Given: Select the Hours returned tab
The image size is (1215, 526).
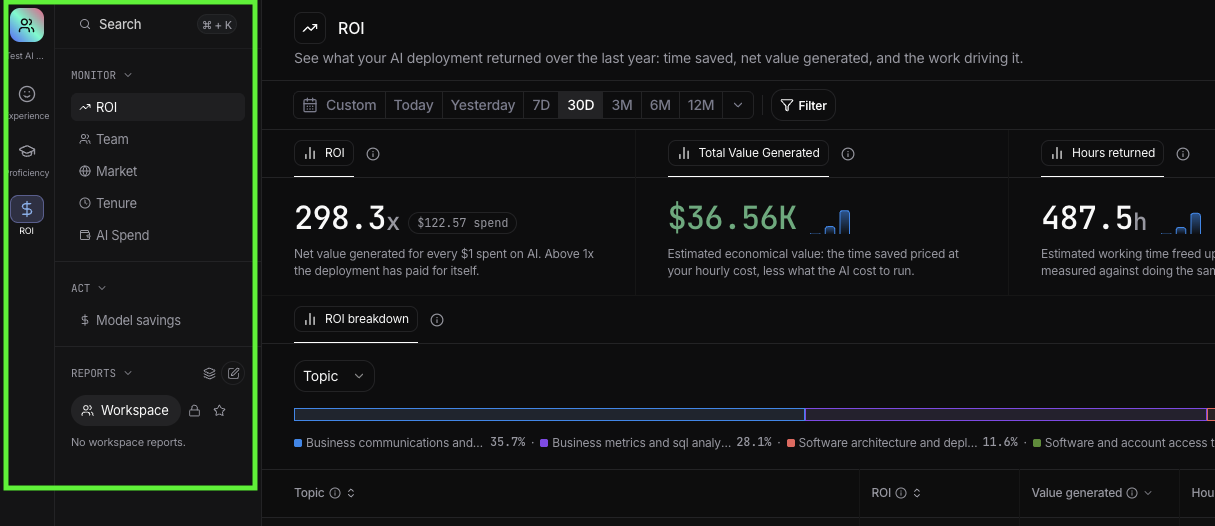Looking at the screenshot, I should coord(1102,153).
